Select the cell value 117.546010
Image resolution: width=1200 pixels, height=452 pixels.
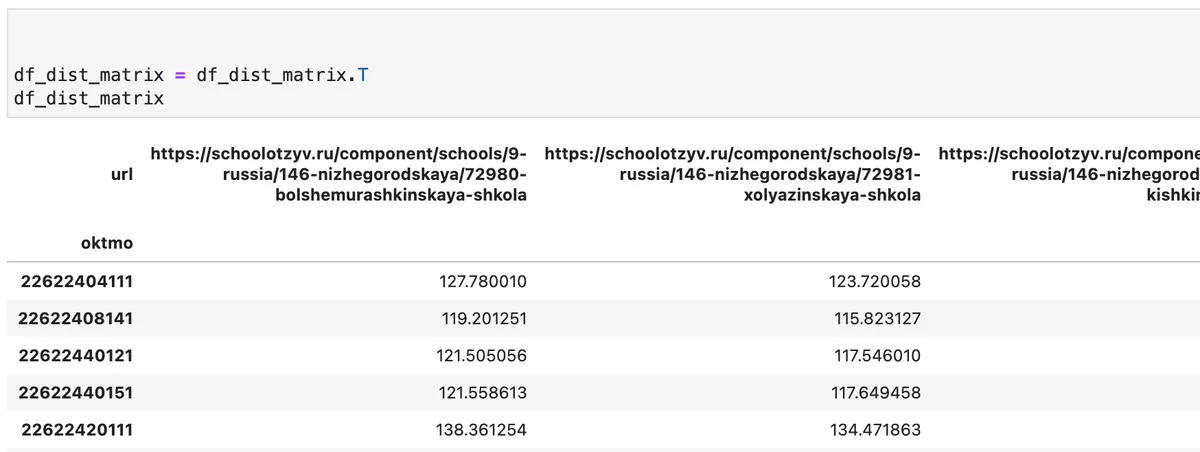(877, 355)
